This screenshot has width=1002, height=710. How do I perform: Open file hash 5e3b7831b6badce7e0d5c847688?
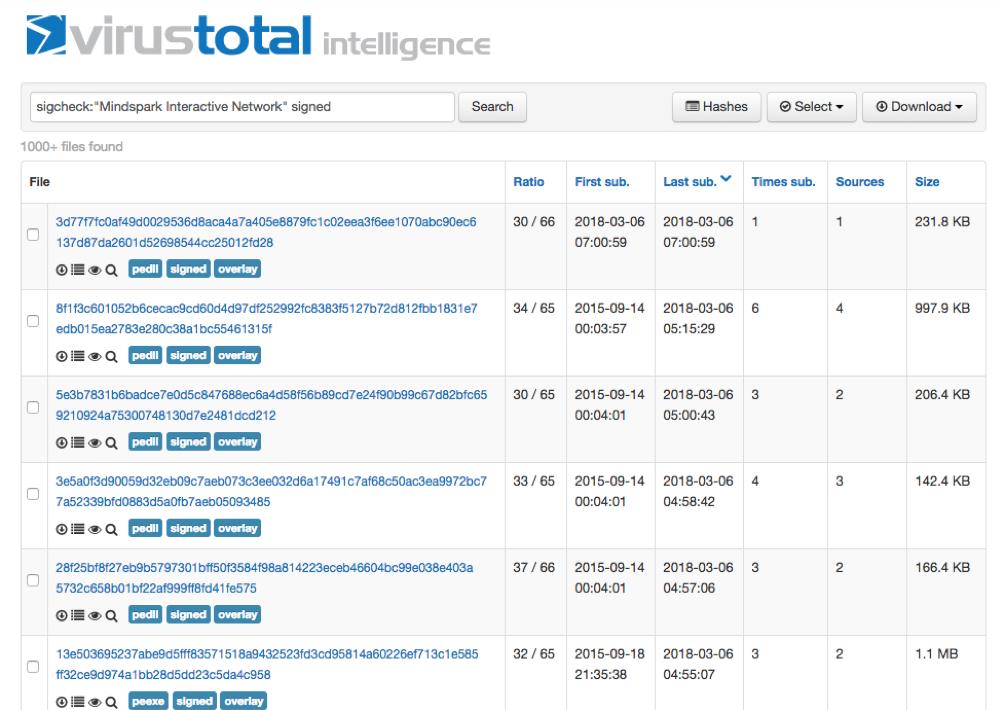[x=271, y=405]
